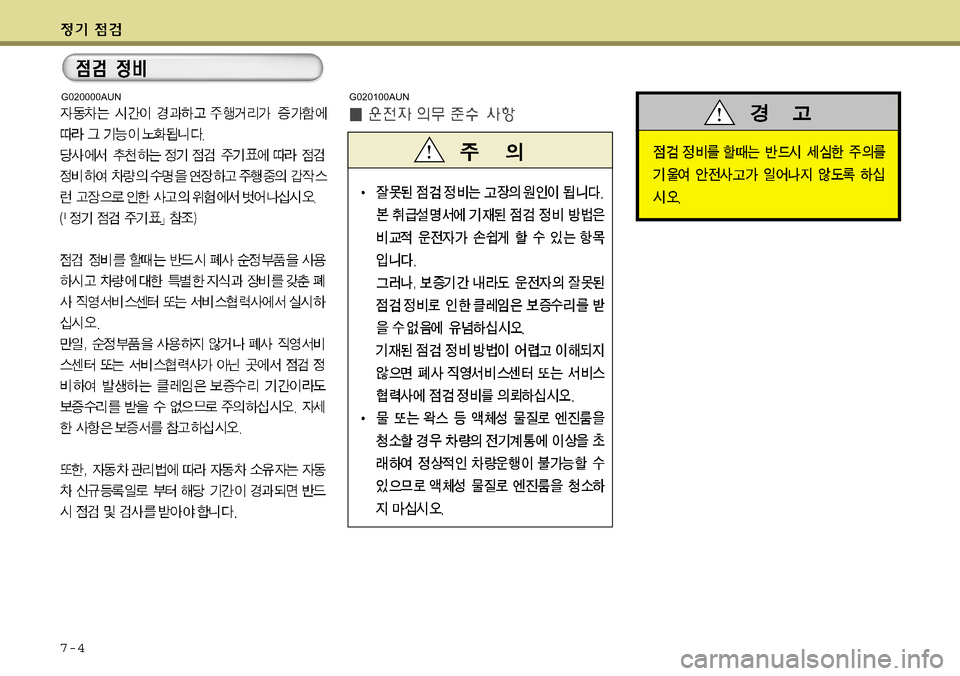
Task: Click the last line 지 마십시오
Action: (410, 508)
